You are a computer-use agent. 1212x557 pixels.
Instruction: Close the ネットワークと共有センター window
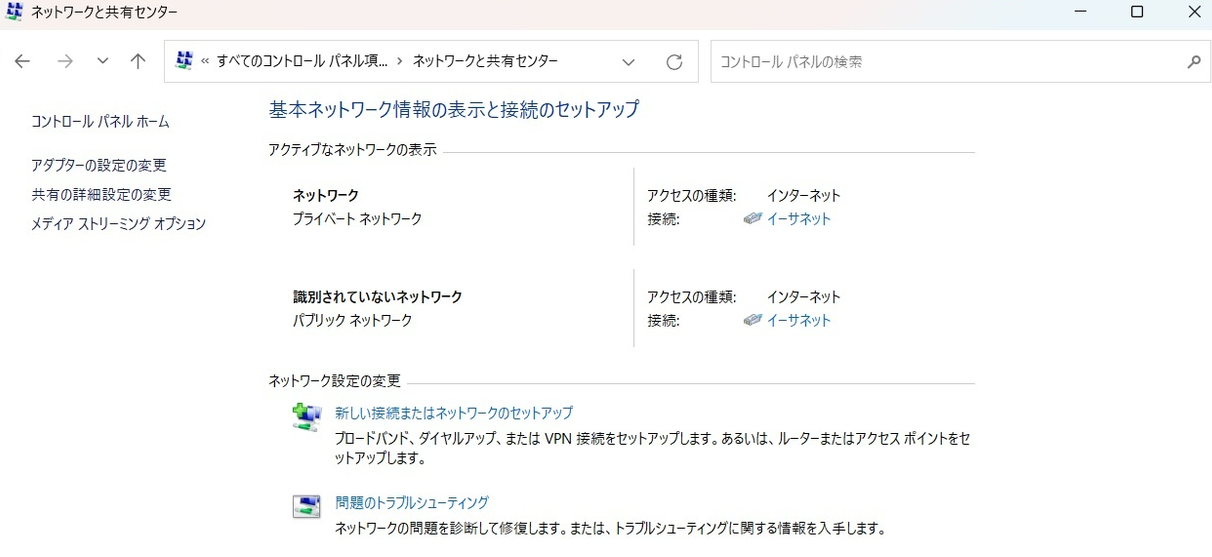(1193, 13)
